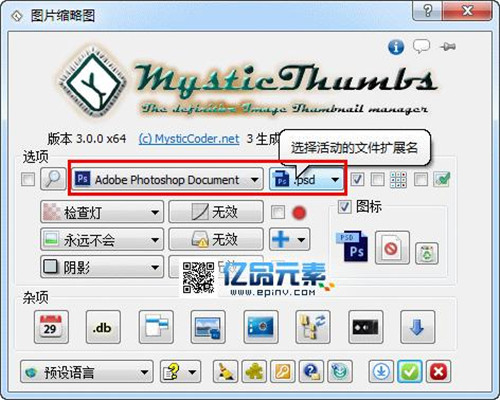Click the blue down arrow icon in 杂项
The width and height of the screenshot is (500, 400).
418,327
